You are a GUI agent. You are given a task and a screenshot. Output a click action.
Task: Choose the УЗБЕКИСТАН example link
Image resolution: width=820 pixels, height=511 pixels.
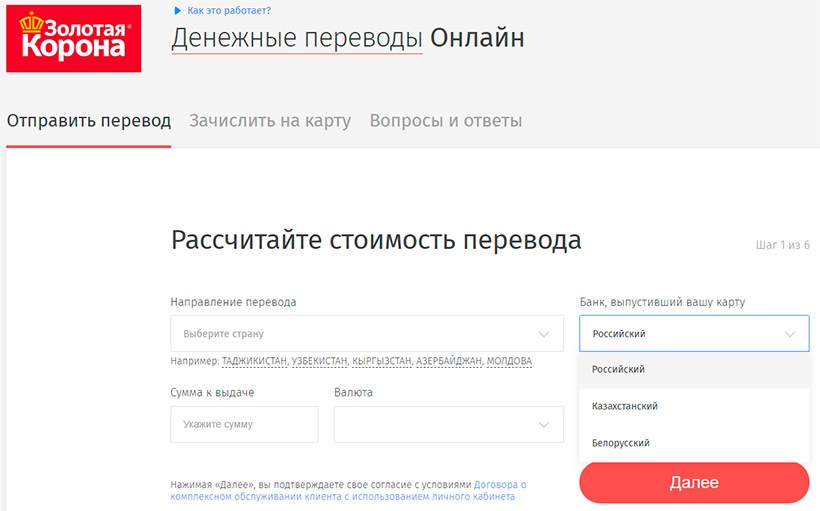(x=320, y=361)
